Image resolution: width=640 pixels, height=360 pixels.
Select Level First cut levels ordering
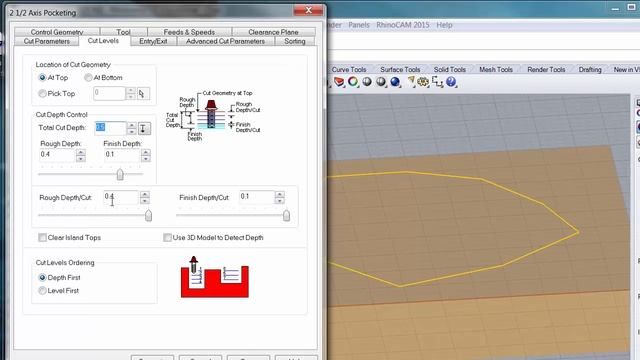click(42, 291)
